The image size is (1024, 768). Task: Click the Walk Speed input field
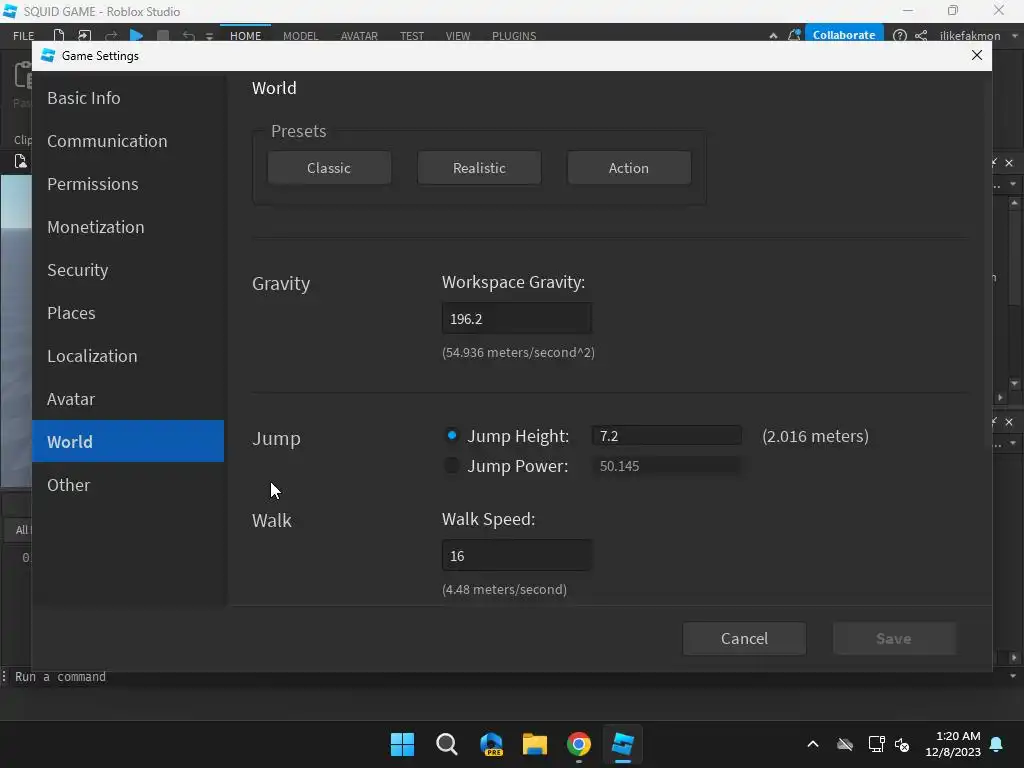(x=517, y=556)
